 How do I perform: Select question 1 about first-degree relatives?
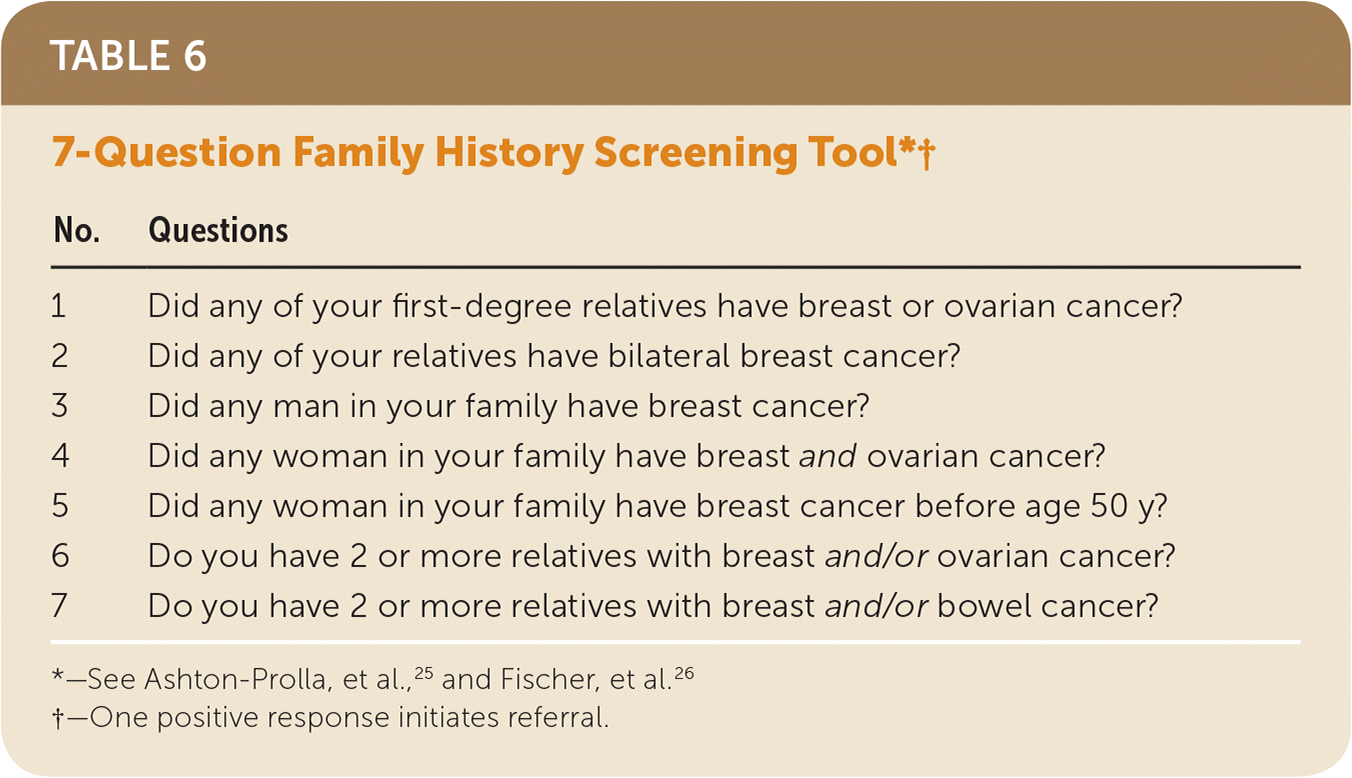coord(664,306)
